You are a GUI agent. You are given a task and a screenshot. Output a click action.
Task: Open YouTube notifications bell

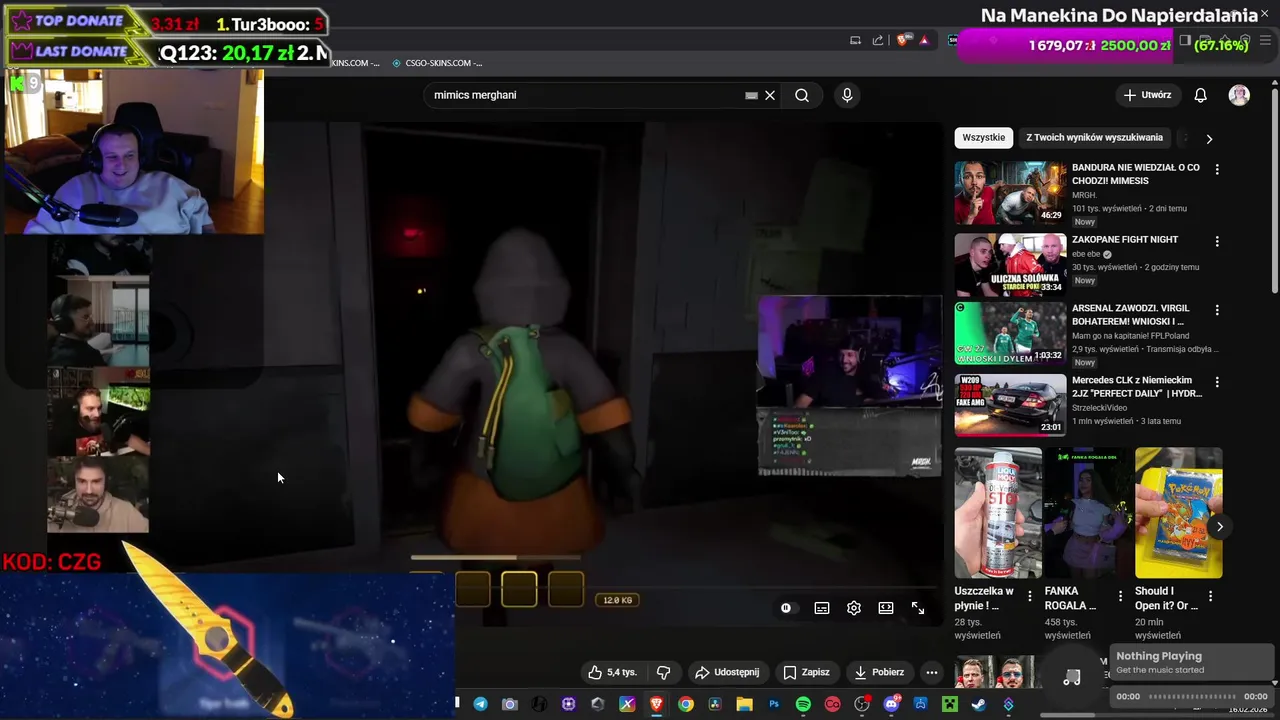tap(1200, 95)
